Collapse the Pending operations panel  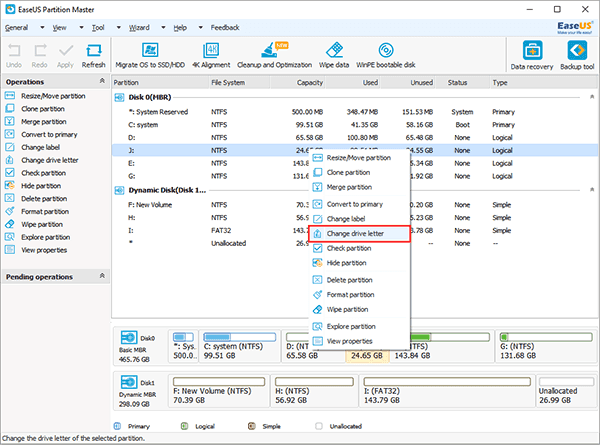[x=102, y=276]
